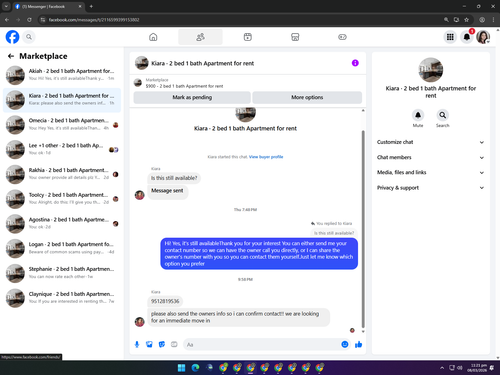Record a voice clip microphone icon
This screenshot has height=375, width=500.
coord(137,344)
